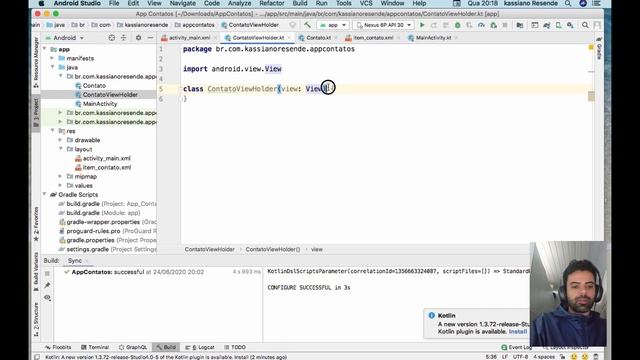This screenshot has height=360, width=640.
Task: Open the VCS menu
Action: coord(366,3)
